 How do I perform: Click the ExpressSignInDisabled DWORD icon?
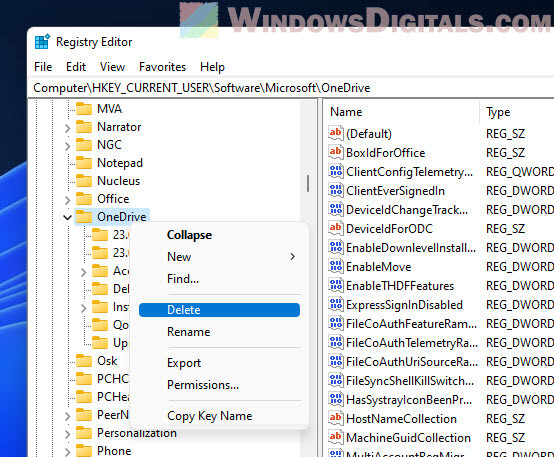click(336, 305)
